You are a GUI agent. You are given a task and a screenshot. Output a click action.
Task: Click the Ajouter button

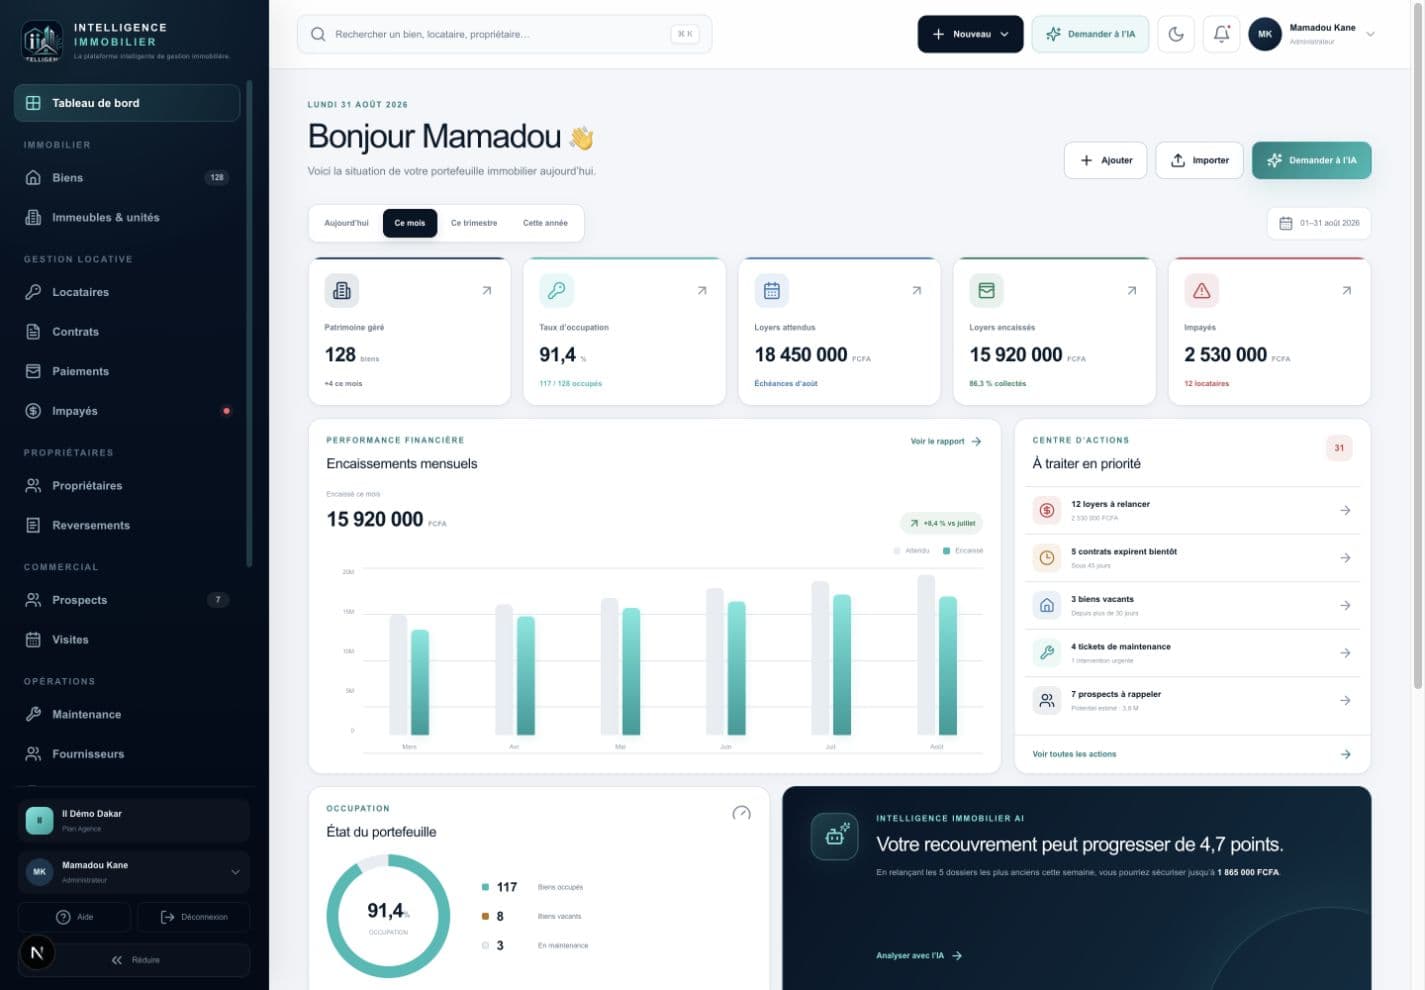click(x=1105, y=160)
